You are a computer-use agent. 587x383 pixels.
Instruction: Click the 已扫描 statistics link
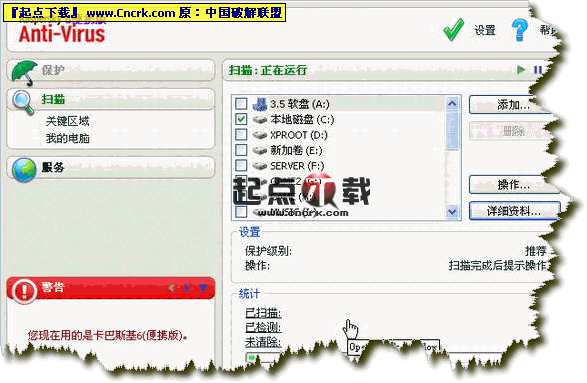[263, 313]
